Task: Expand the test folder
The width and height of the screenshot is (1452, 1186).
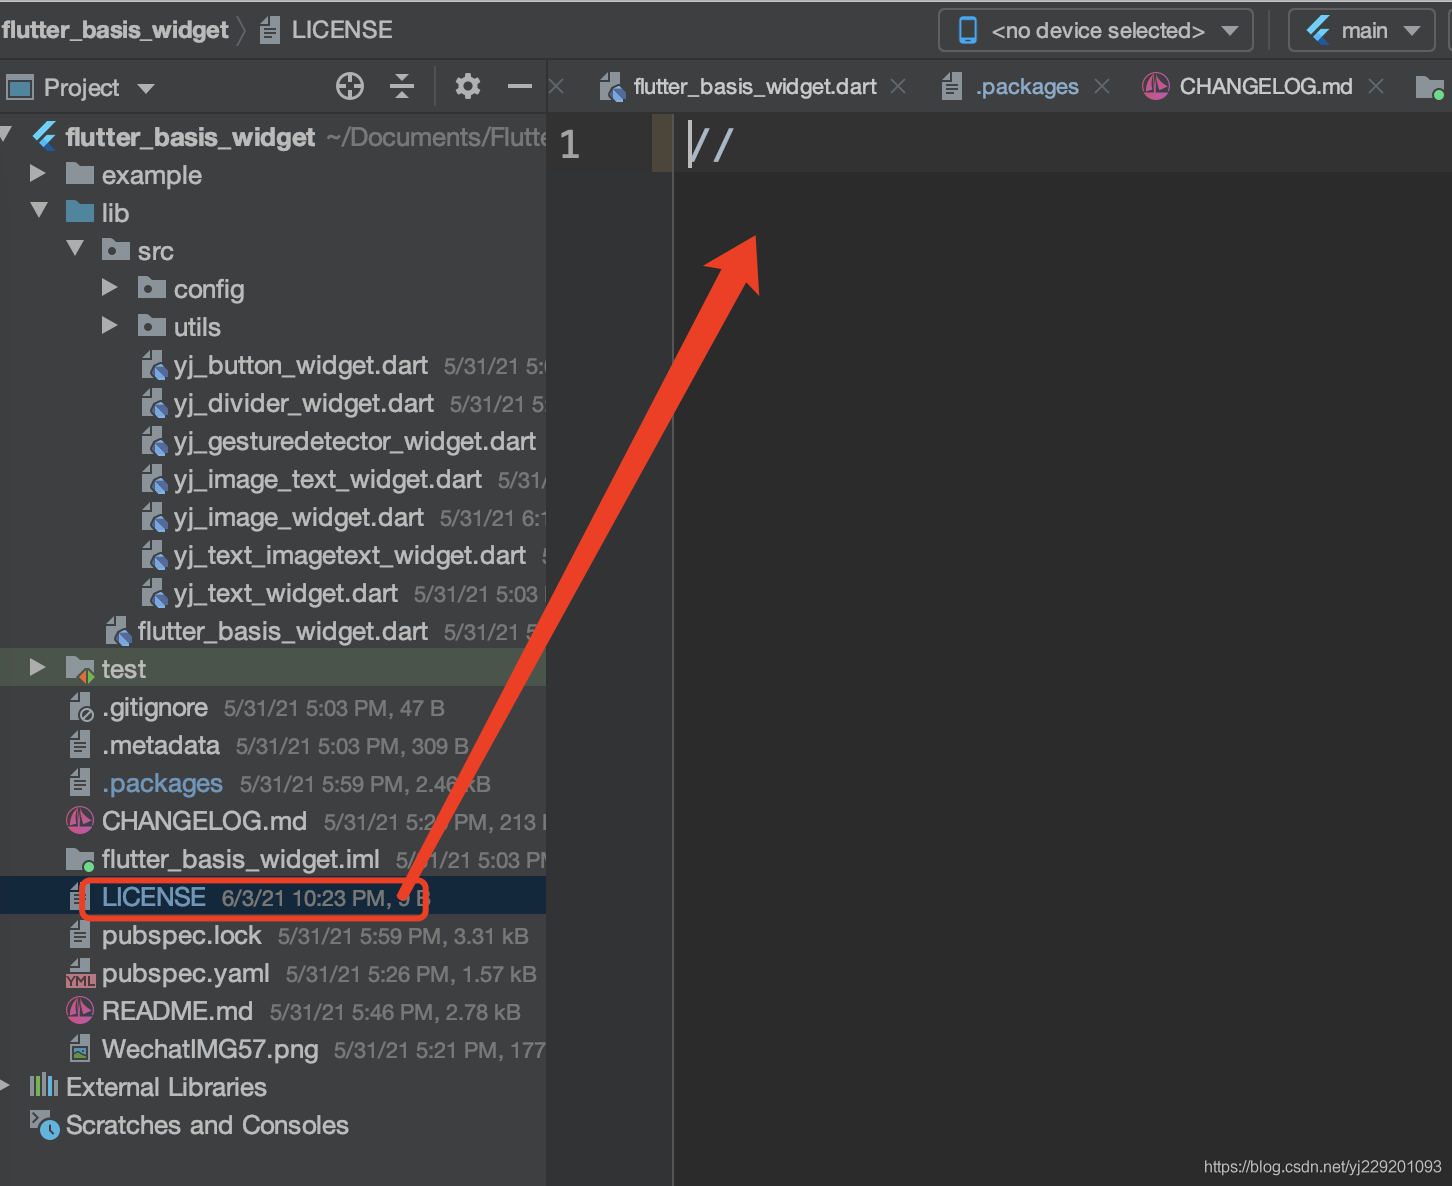Action: [x=38, y=668]
